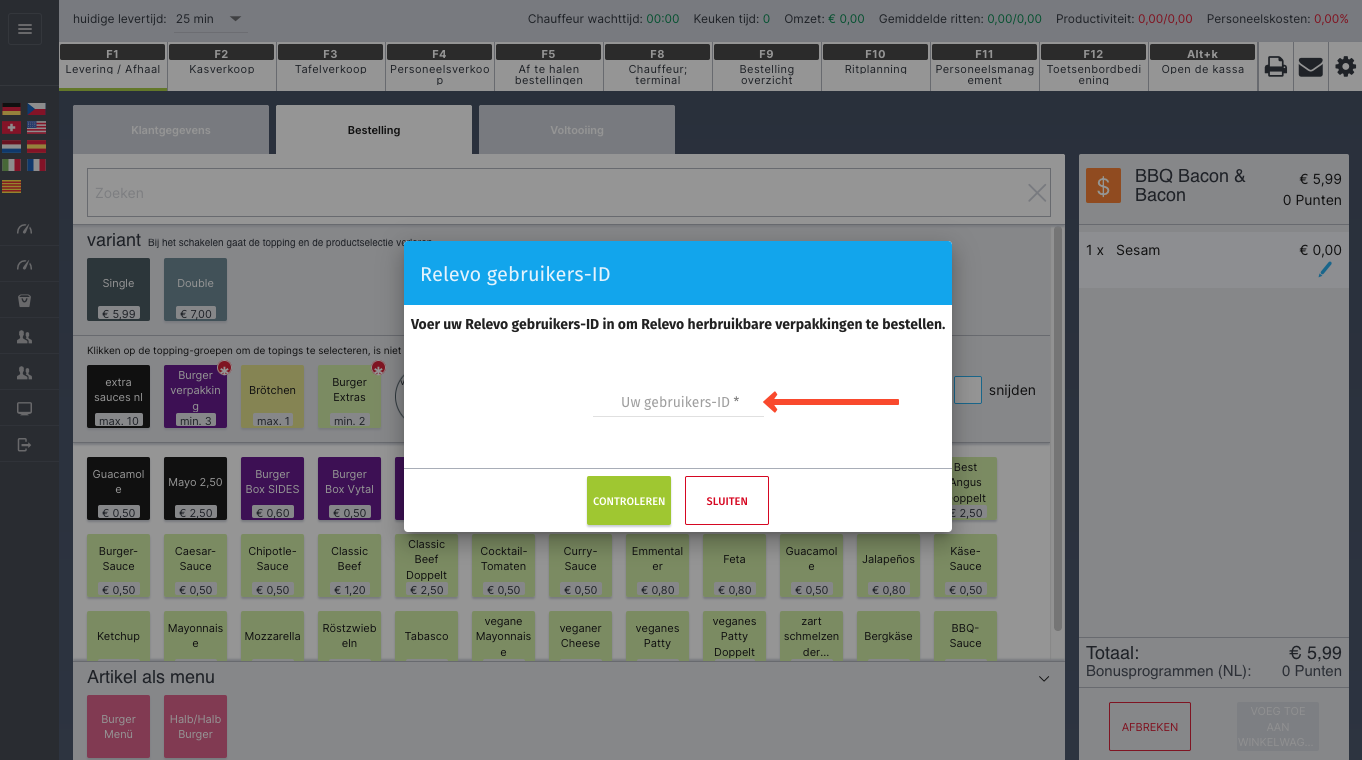Choose the Spanish flag language
Viewport: 1362px width, 760px height.
36,146
